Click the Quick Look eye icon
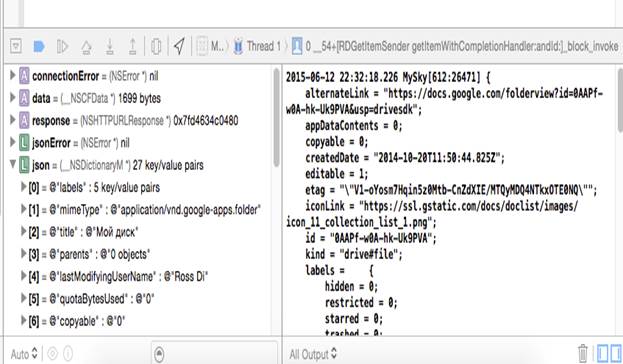This screenshot has height=364, width=623. click(52, 353)
